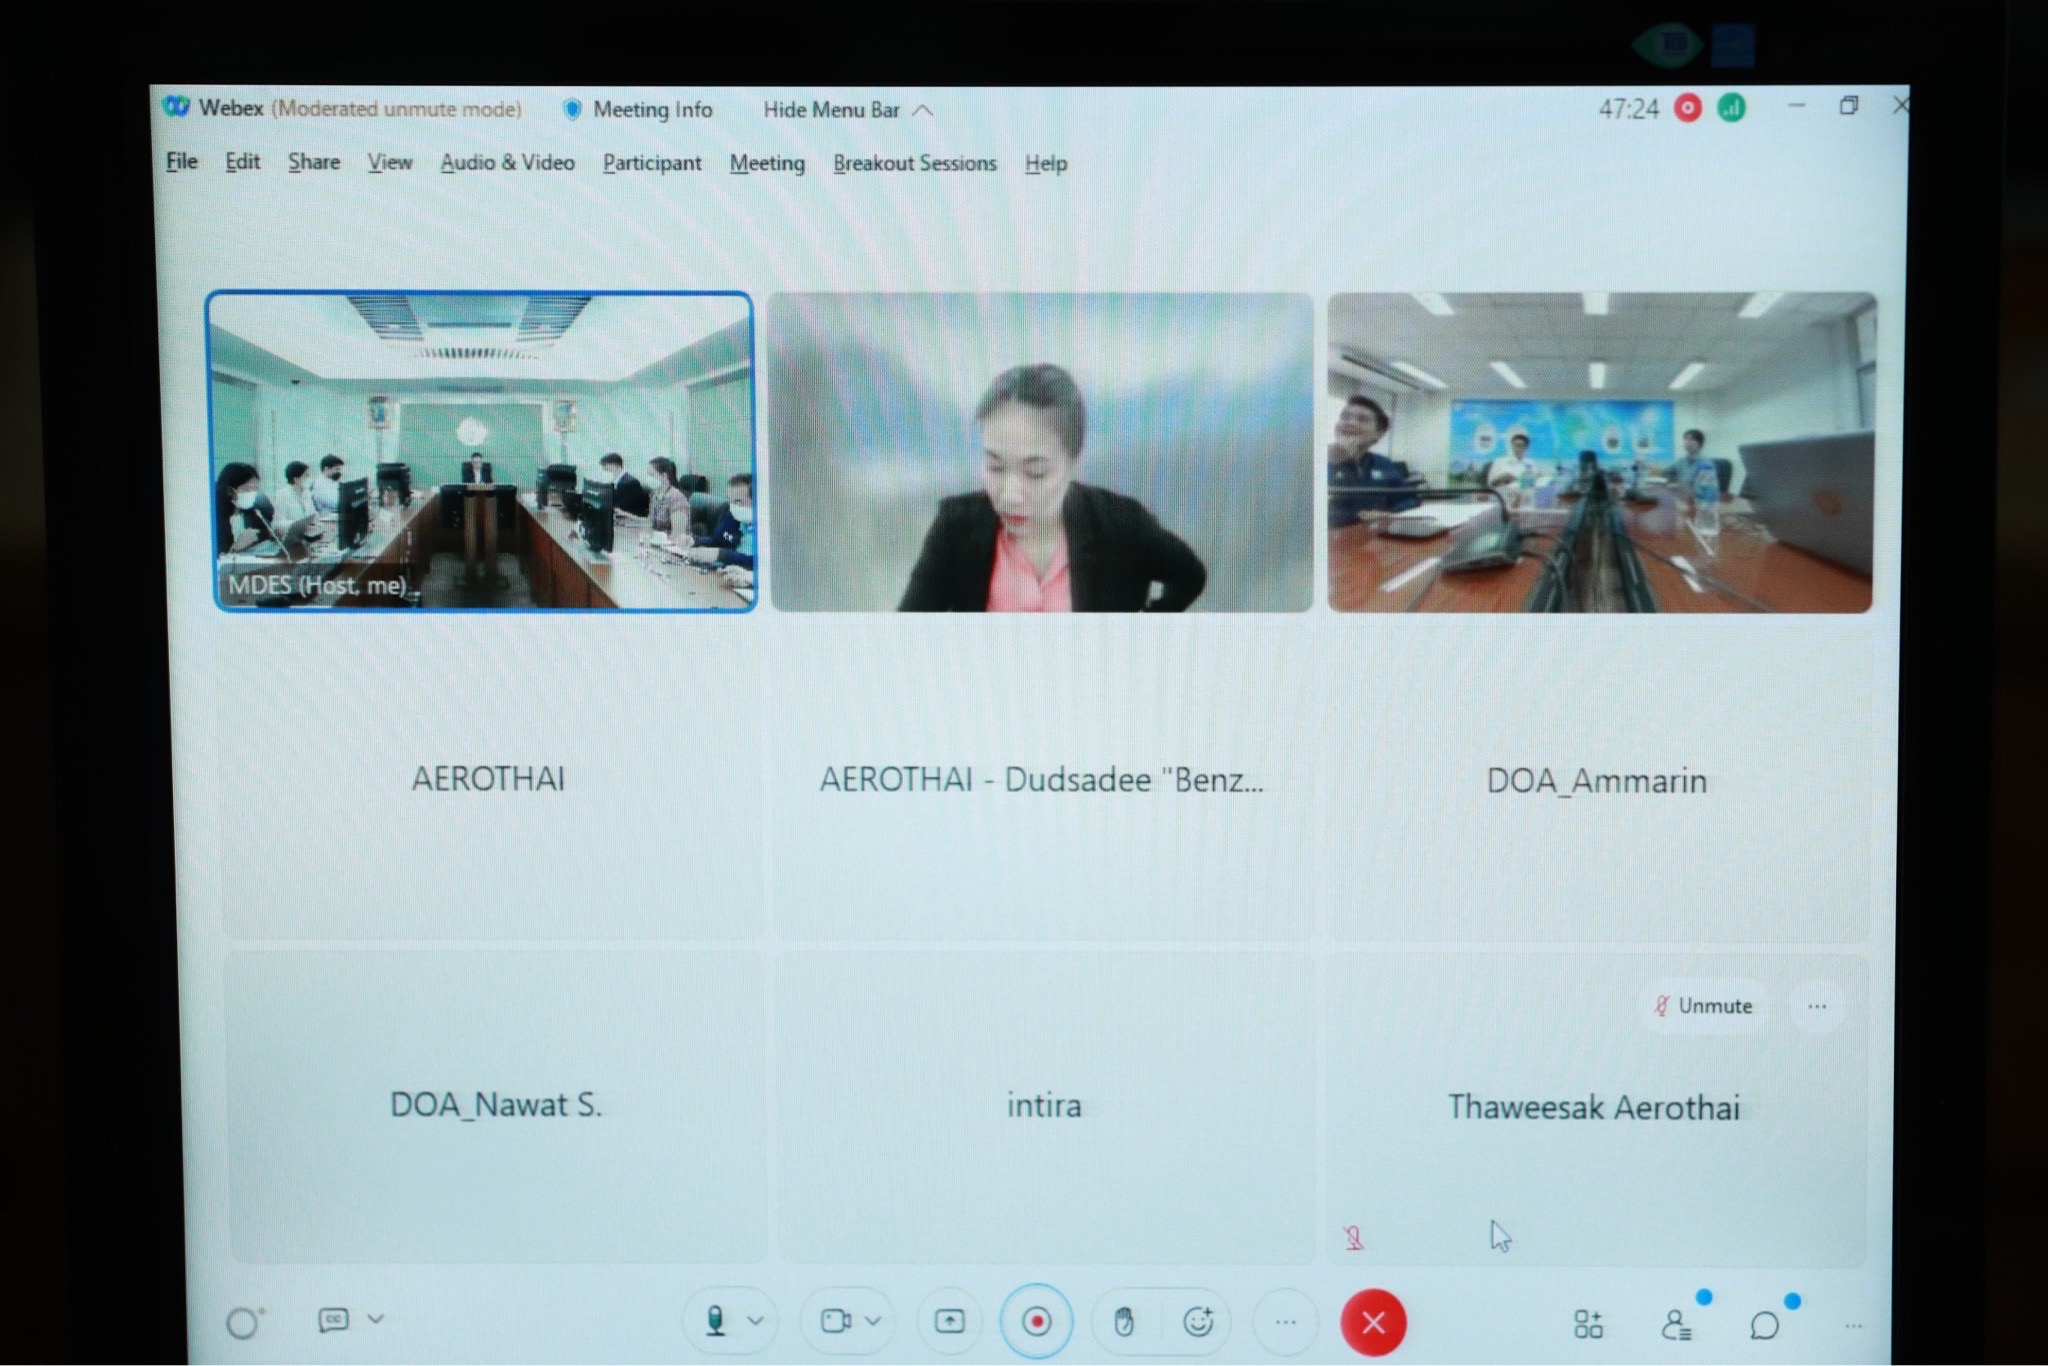Expand the microphone options arrow

tap(756, 1321)
